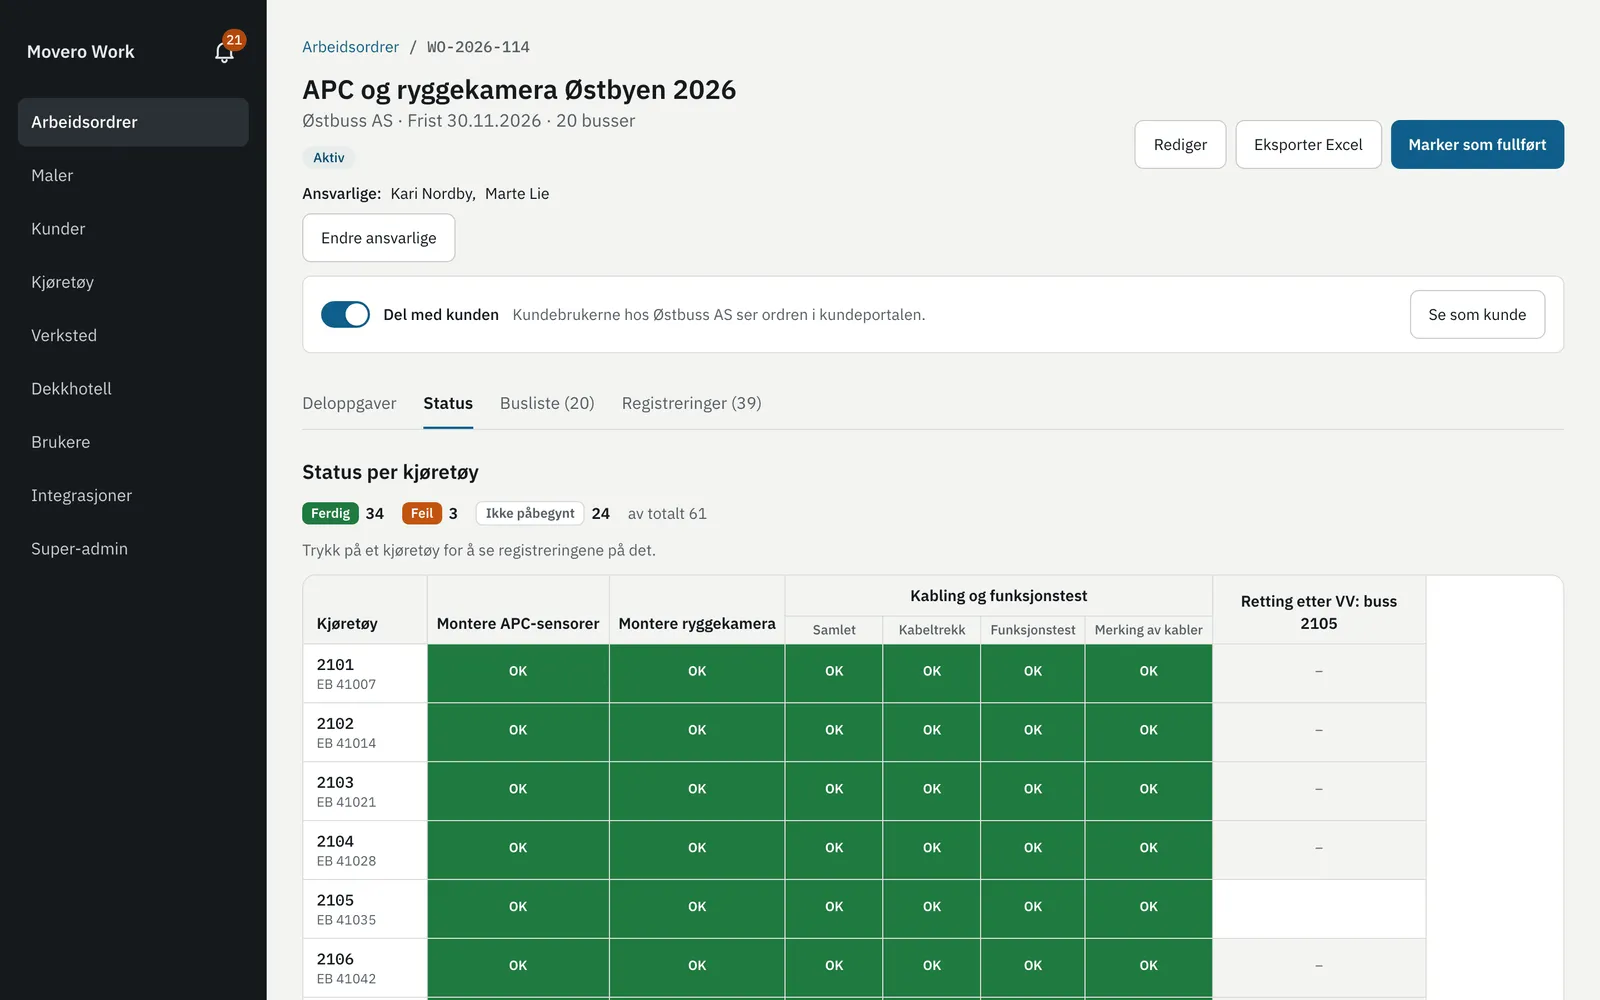Open Dekkhotell in sidebar

click(x=133, y=389)
